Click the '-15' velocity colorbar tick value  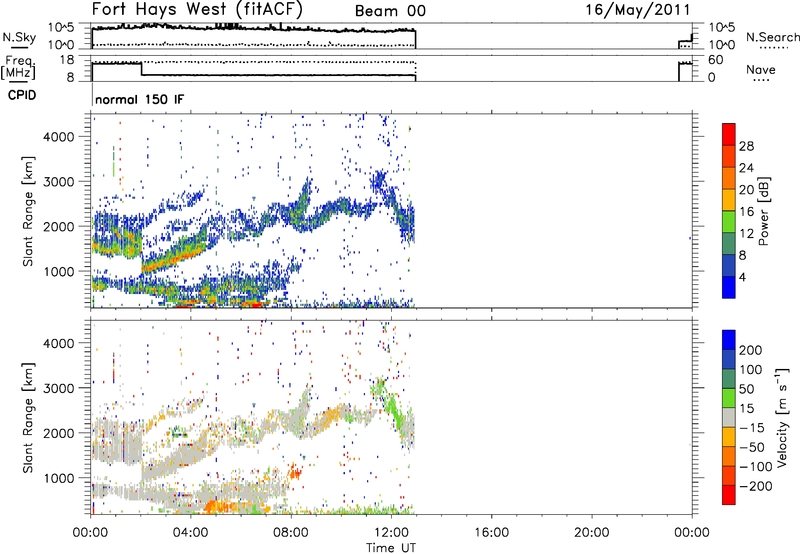752,427
